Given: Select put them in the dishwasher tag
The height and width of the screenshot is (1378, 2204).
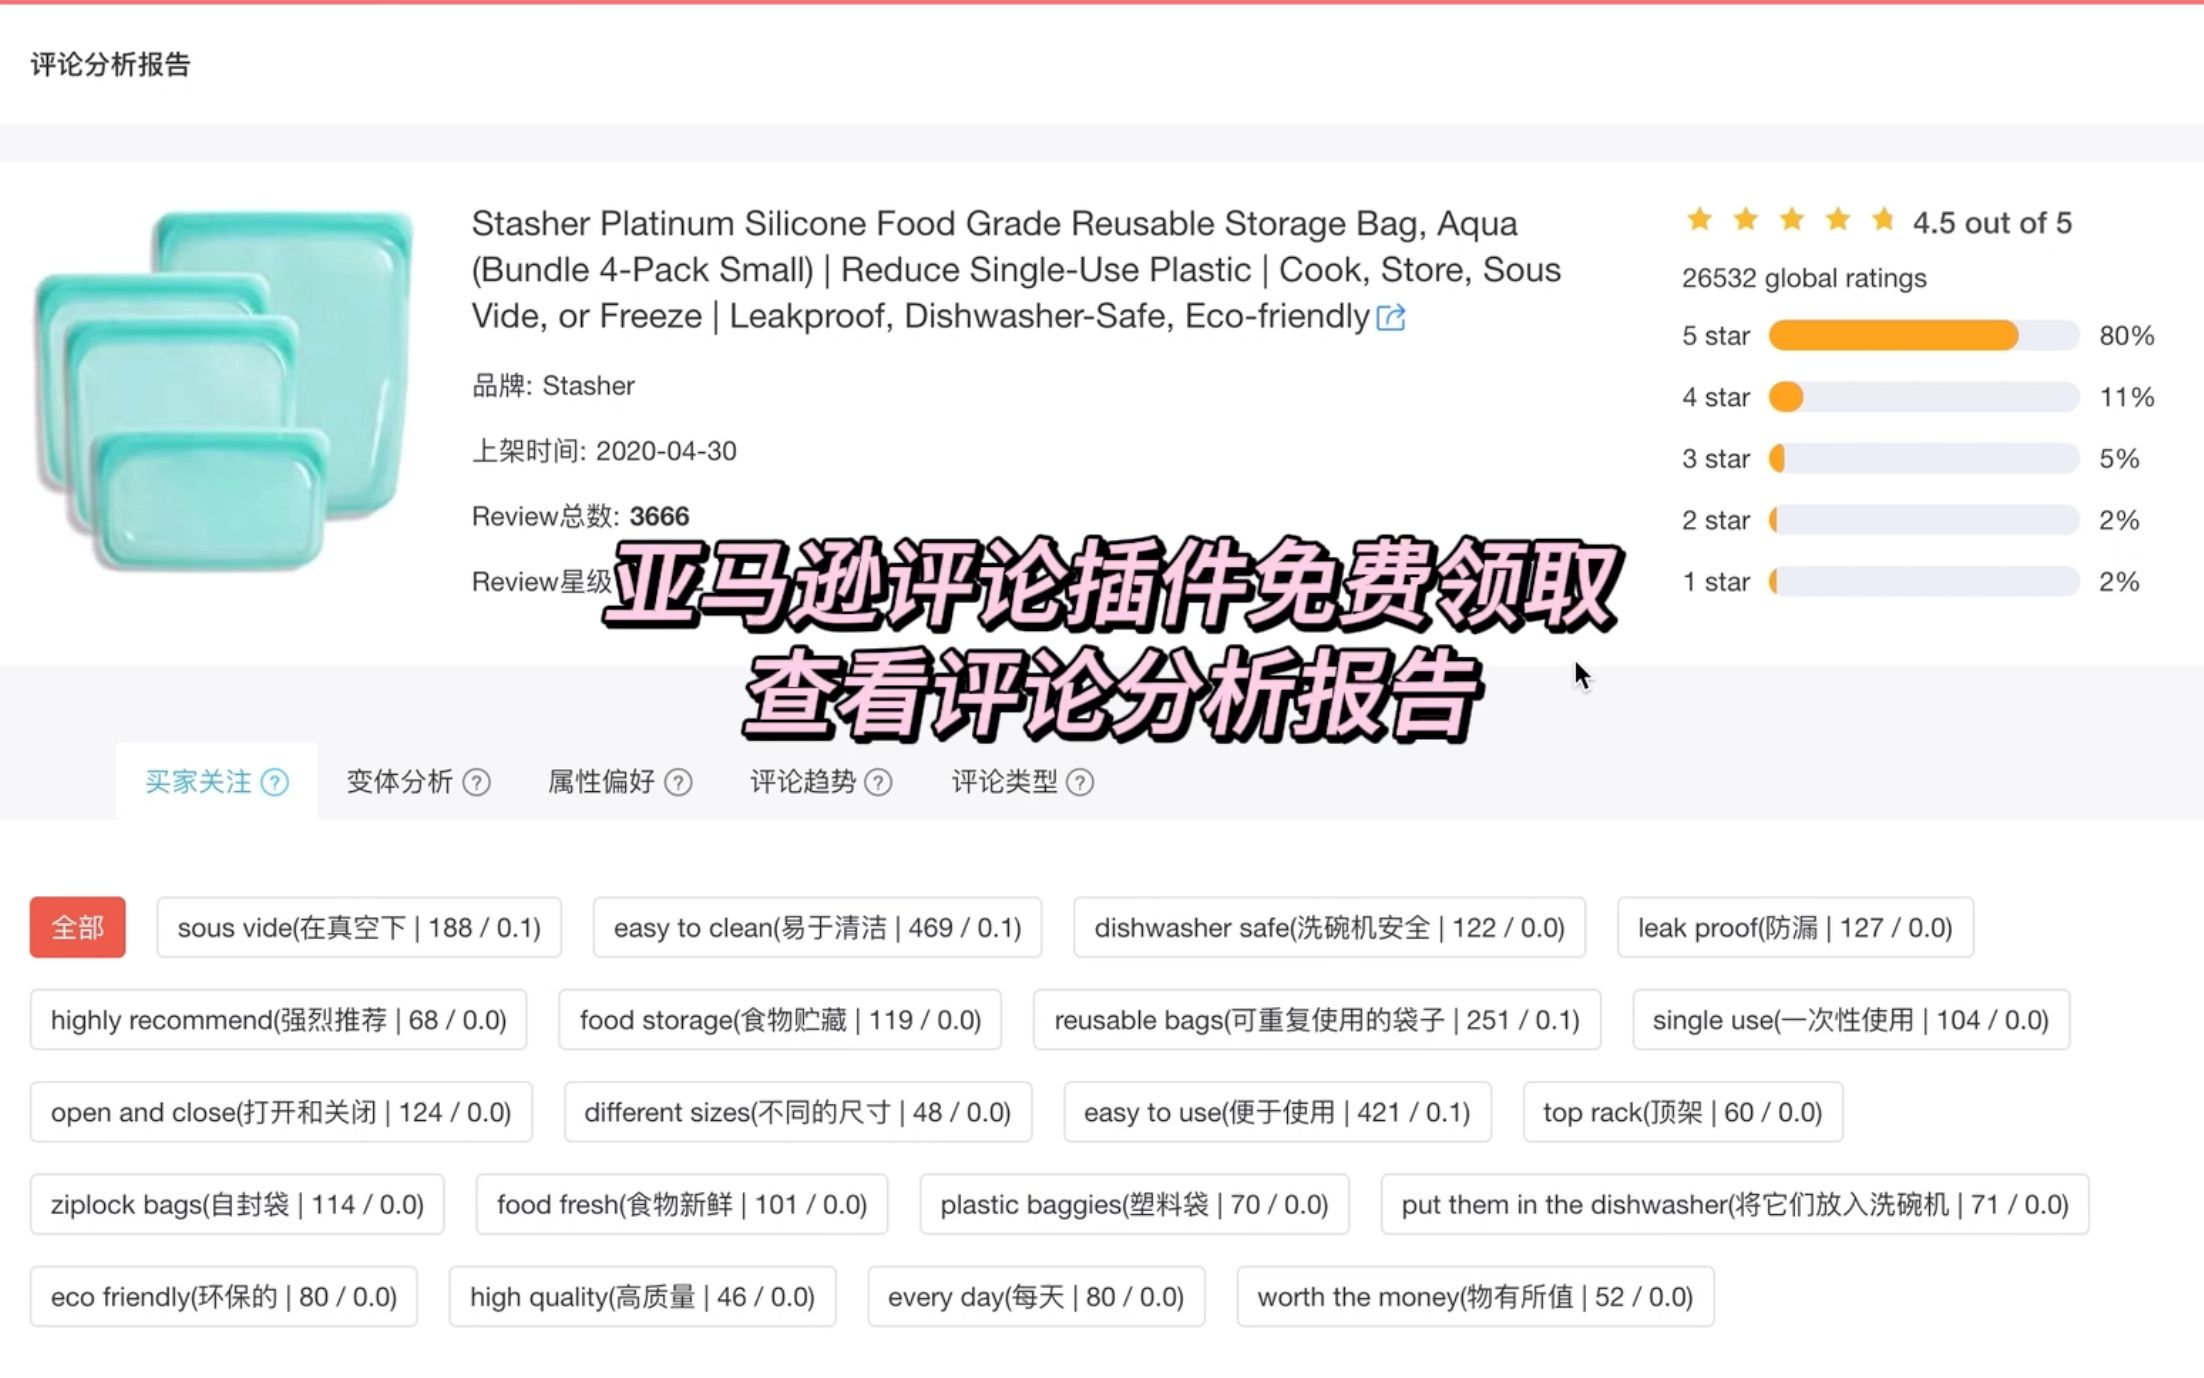Looking at the screenshot, I should coord(1735,1204).
